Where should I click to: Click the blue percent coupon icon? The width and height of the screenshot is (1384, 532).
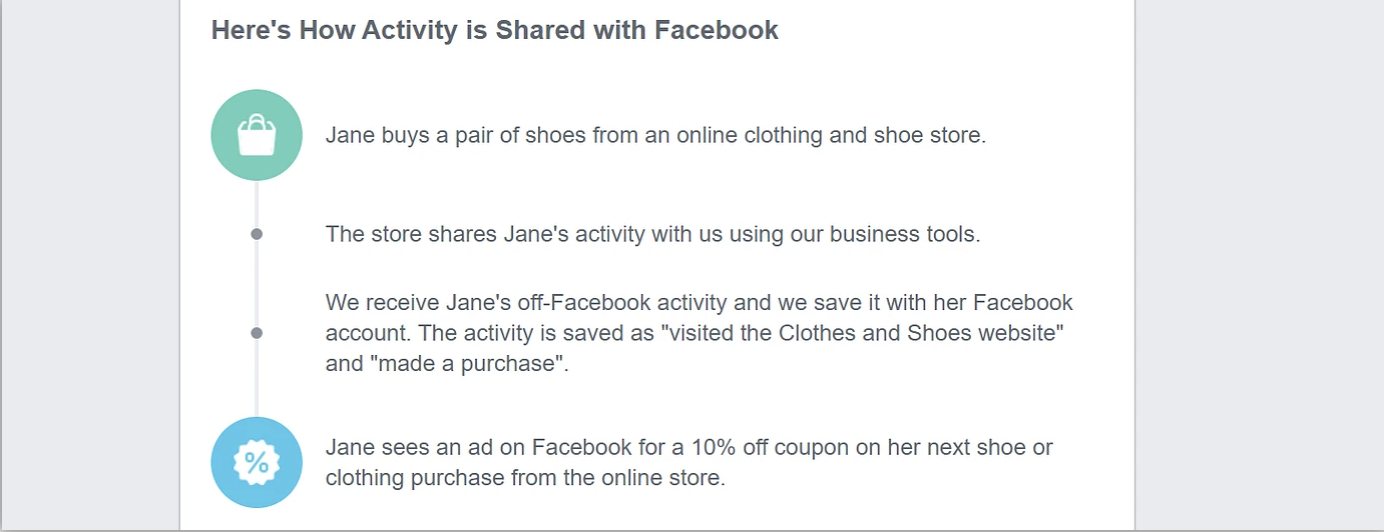pyautogui.click(x=256, y=462)
